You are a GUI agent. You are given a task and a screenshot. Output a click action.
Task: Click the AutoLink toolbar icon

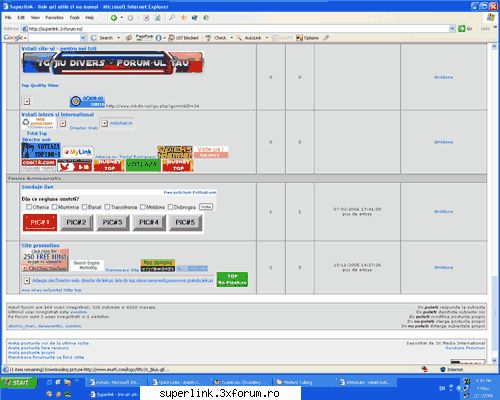click(x=239, y=38)
